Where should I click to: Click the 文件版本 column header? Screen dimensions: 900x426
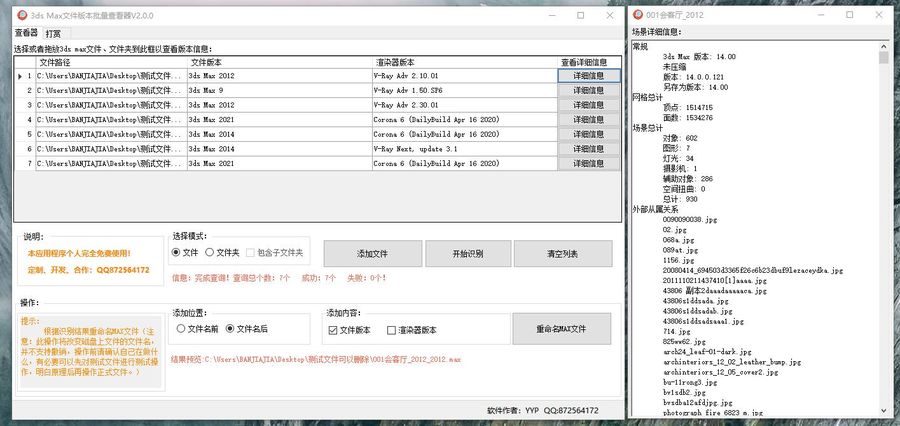click(280, 62)
